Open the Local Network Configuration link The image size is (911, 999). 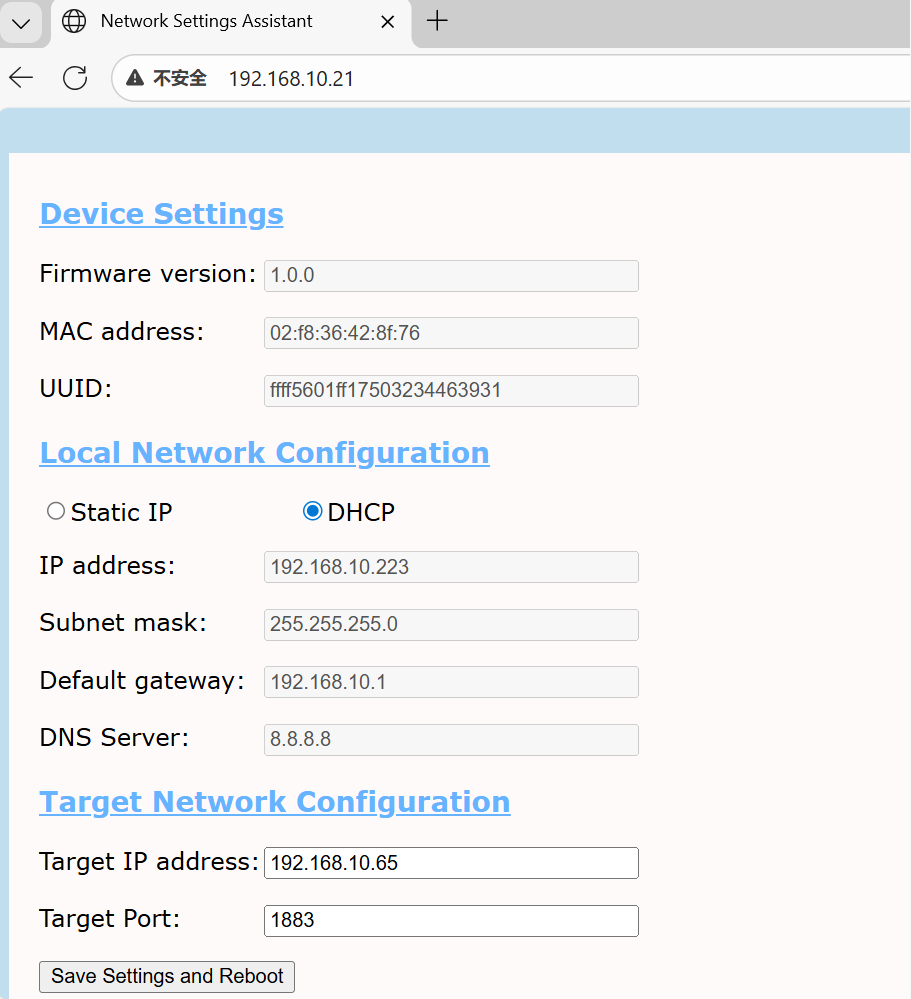coord(264,452)
